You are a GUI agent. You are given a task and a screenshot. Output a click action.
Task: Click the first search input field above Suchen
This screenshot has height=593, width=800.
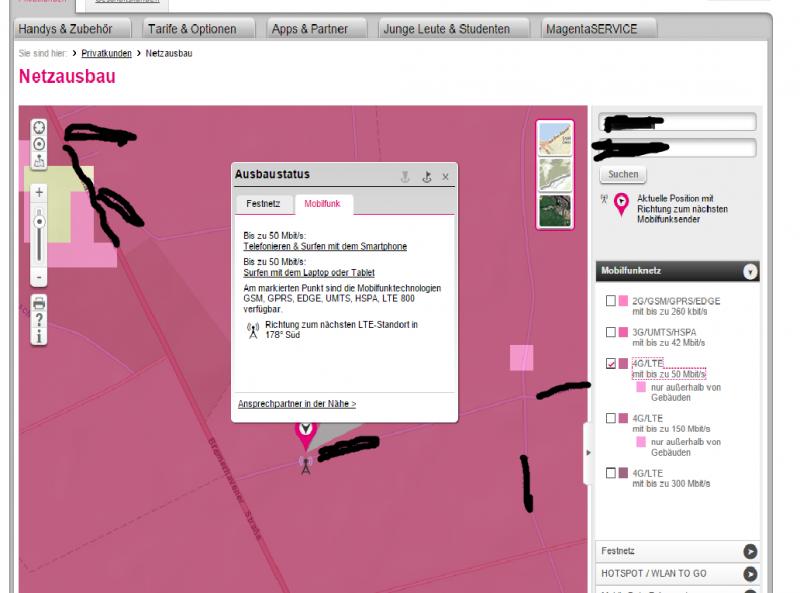pyautogui.click(x=678, y=122)
